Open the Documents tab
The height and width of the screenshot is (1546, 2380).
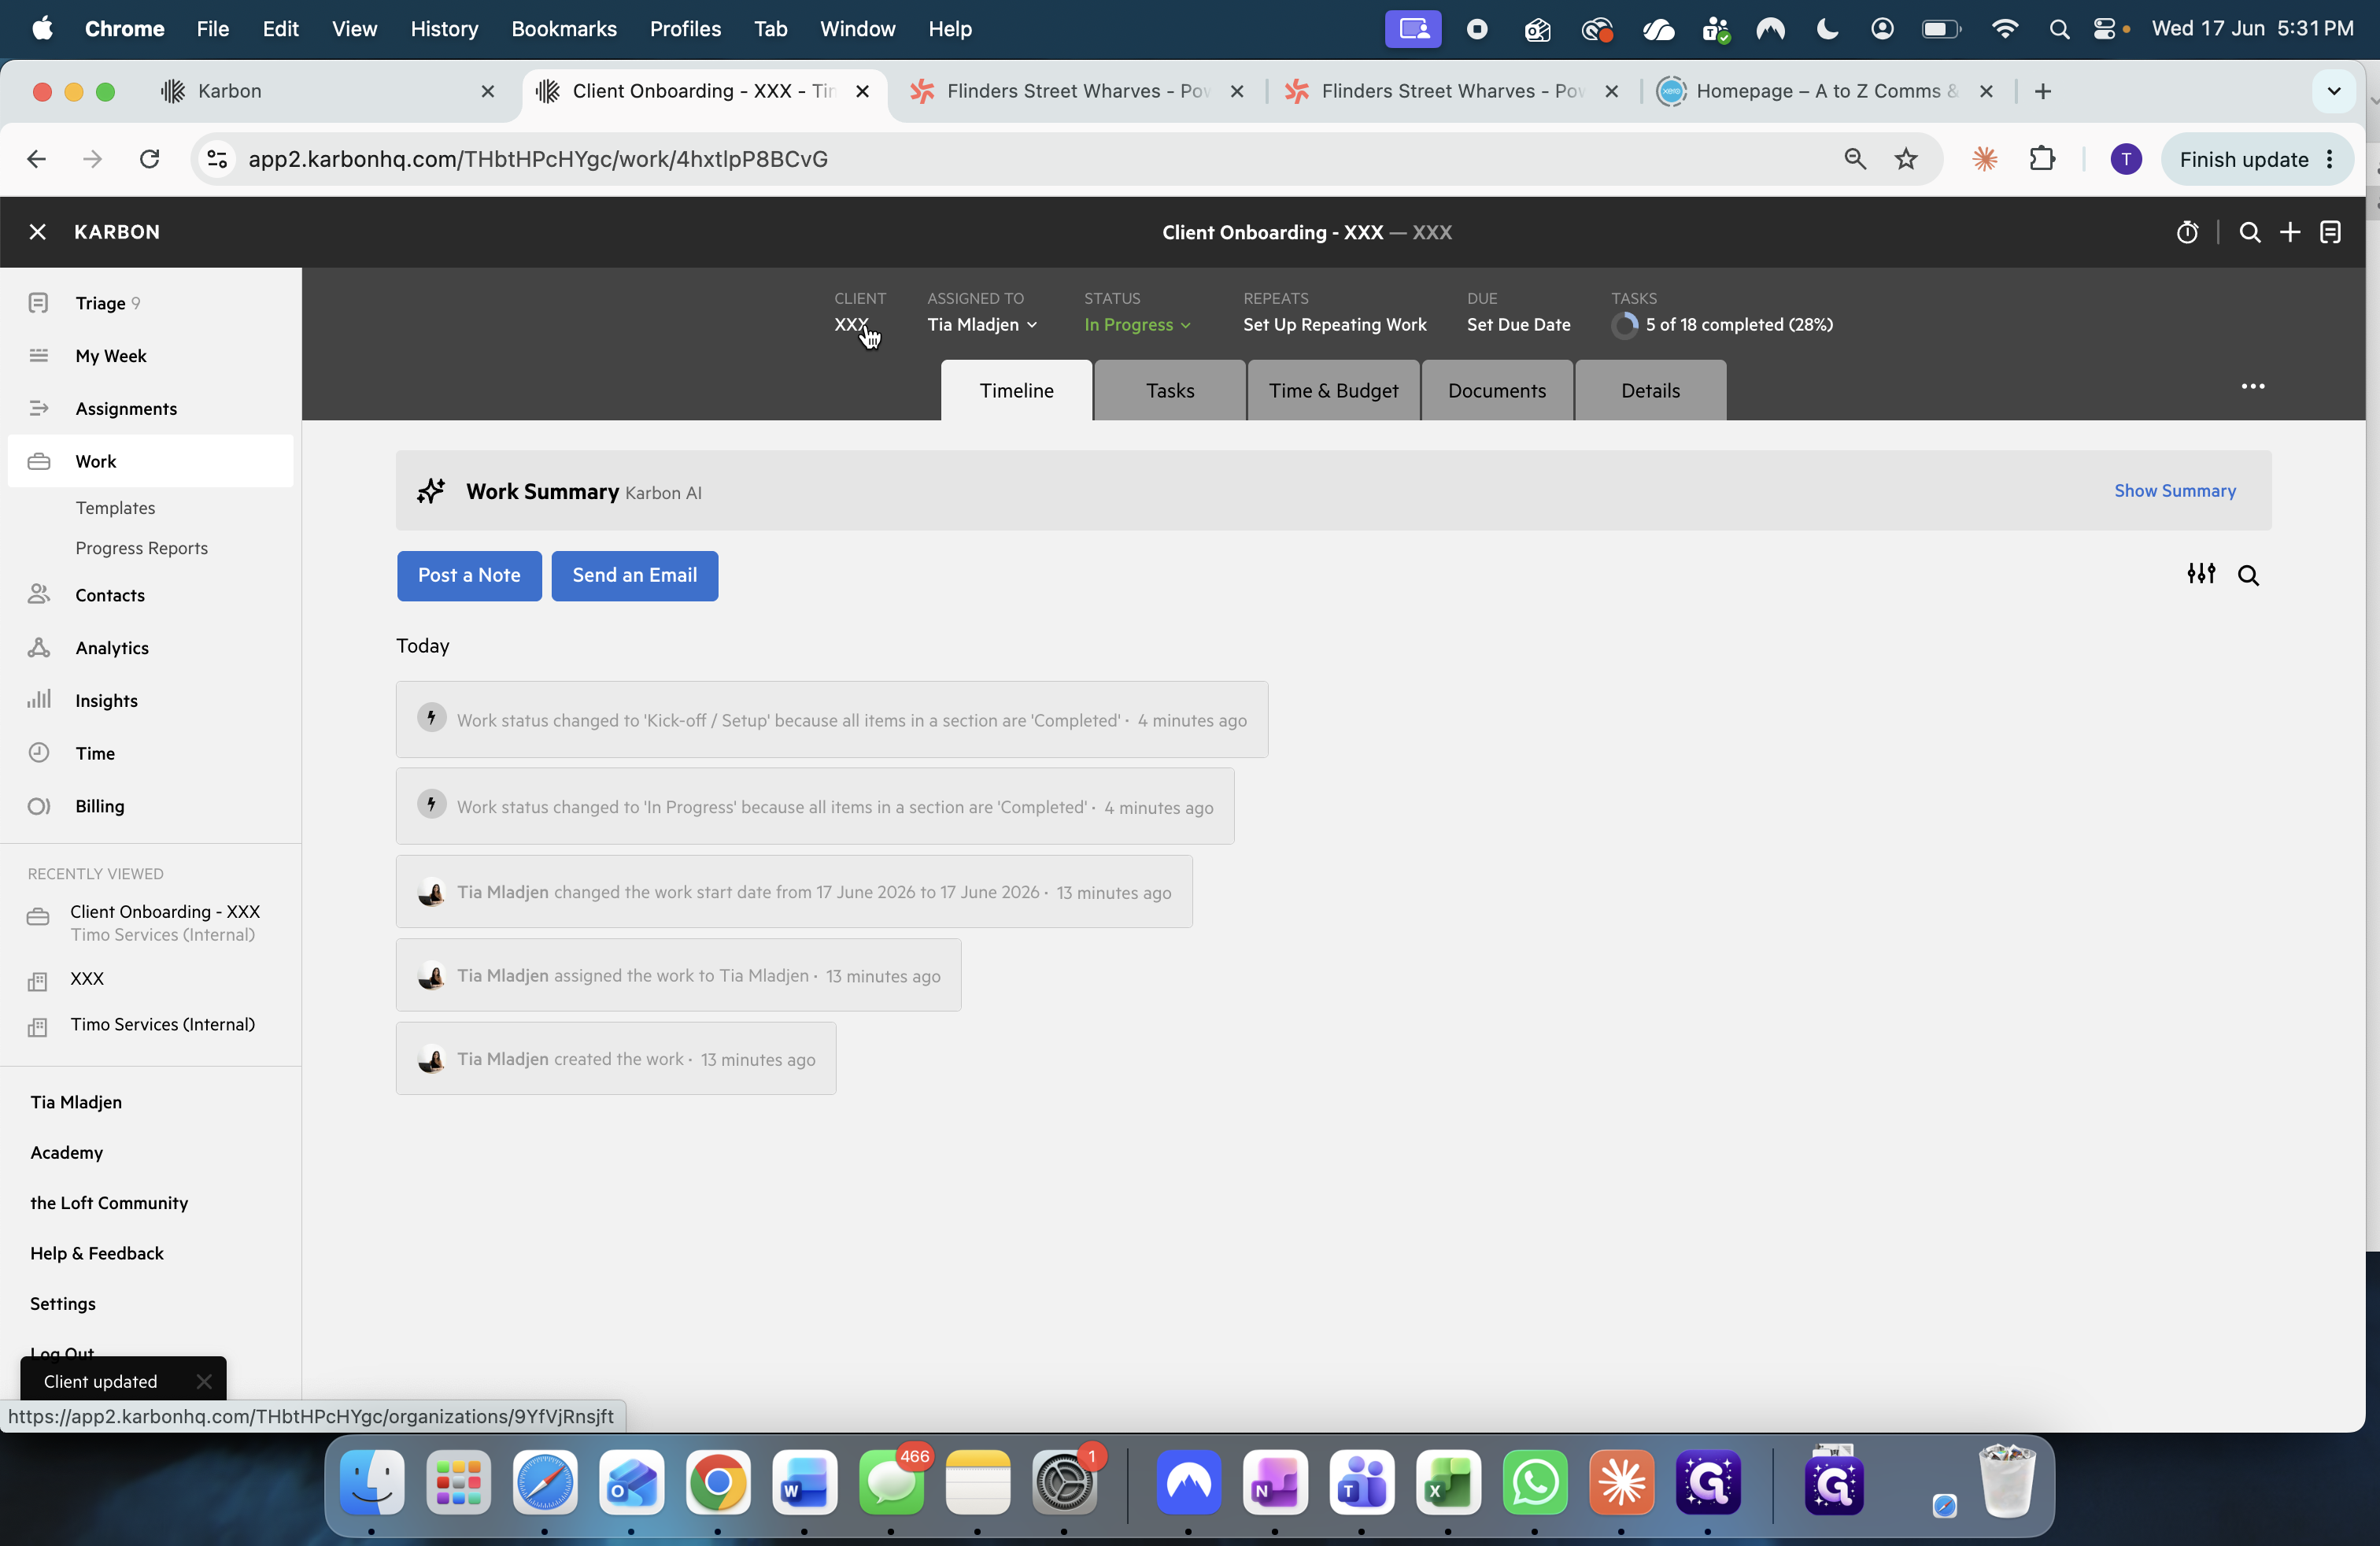click(1497, 390)
